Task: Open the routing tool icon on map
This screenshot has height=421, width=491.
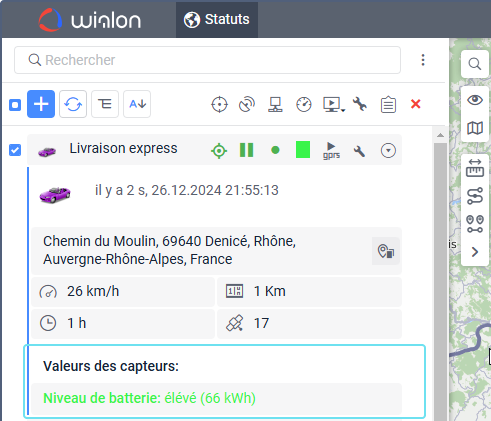Action: point(475,196)
